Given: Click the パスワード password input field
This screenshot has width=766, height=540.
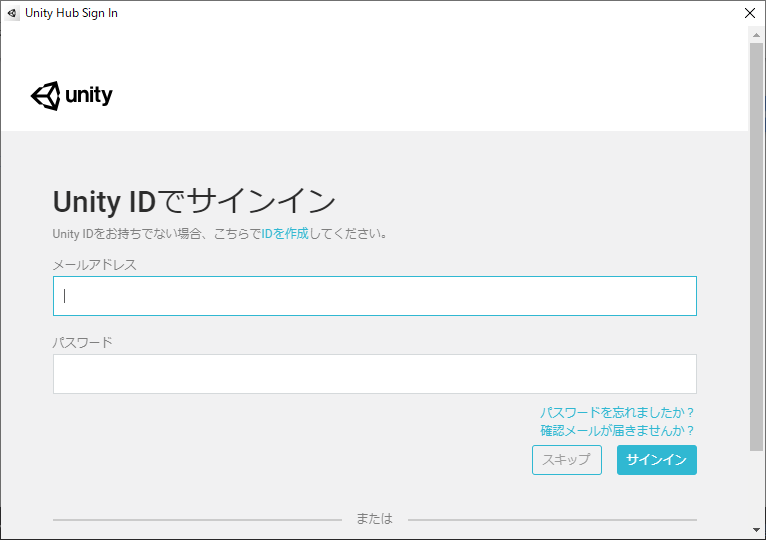Looking at the screenshot, I should coord(375,374).
